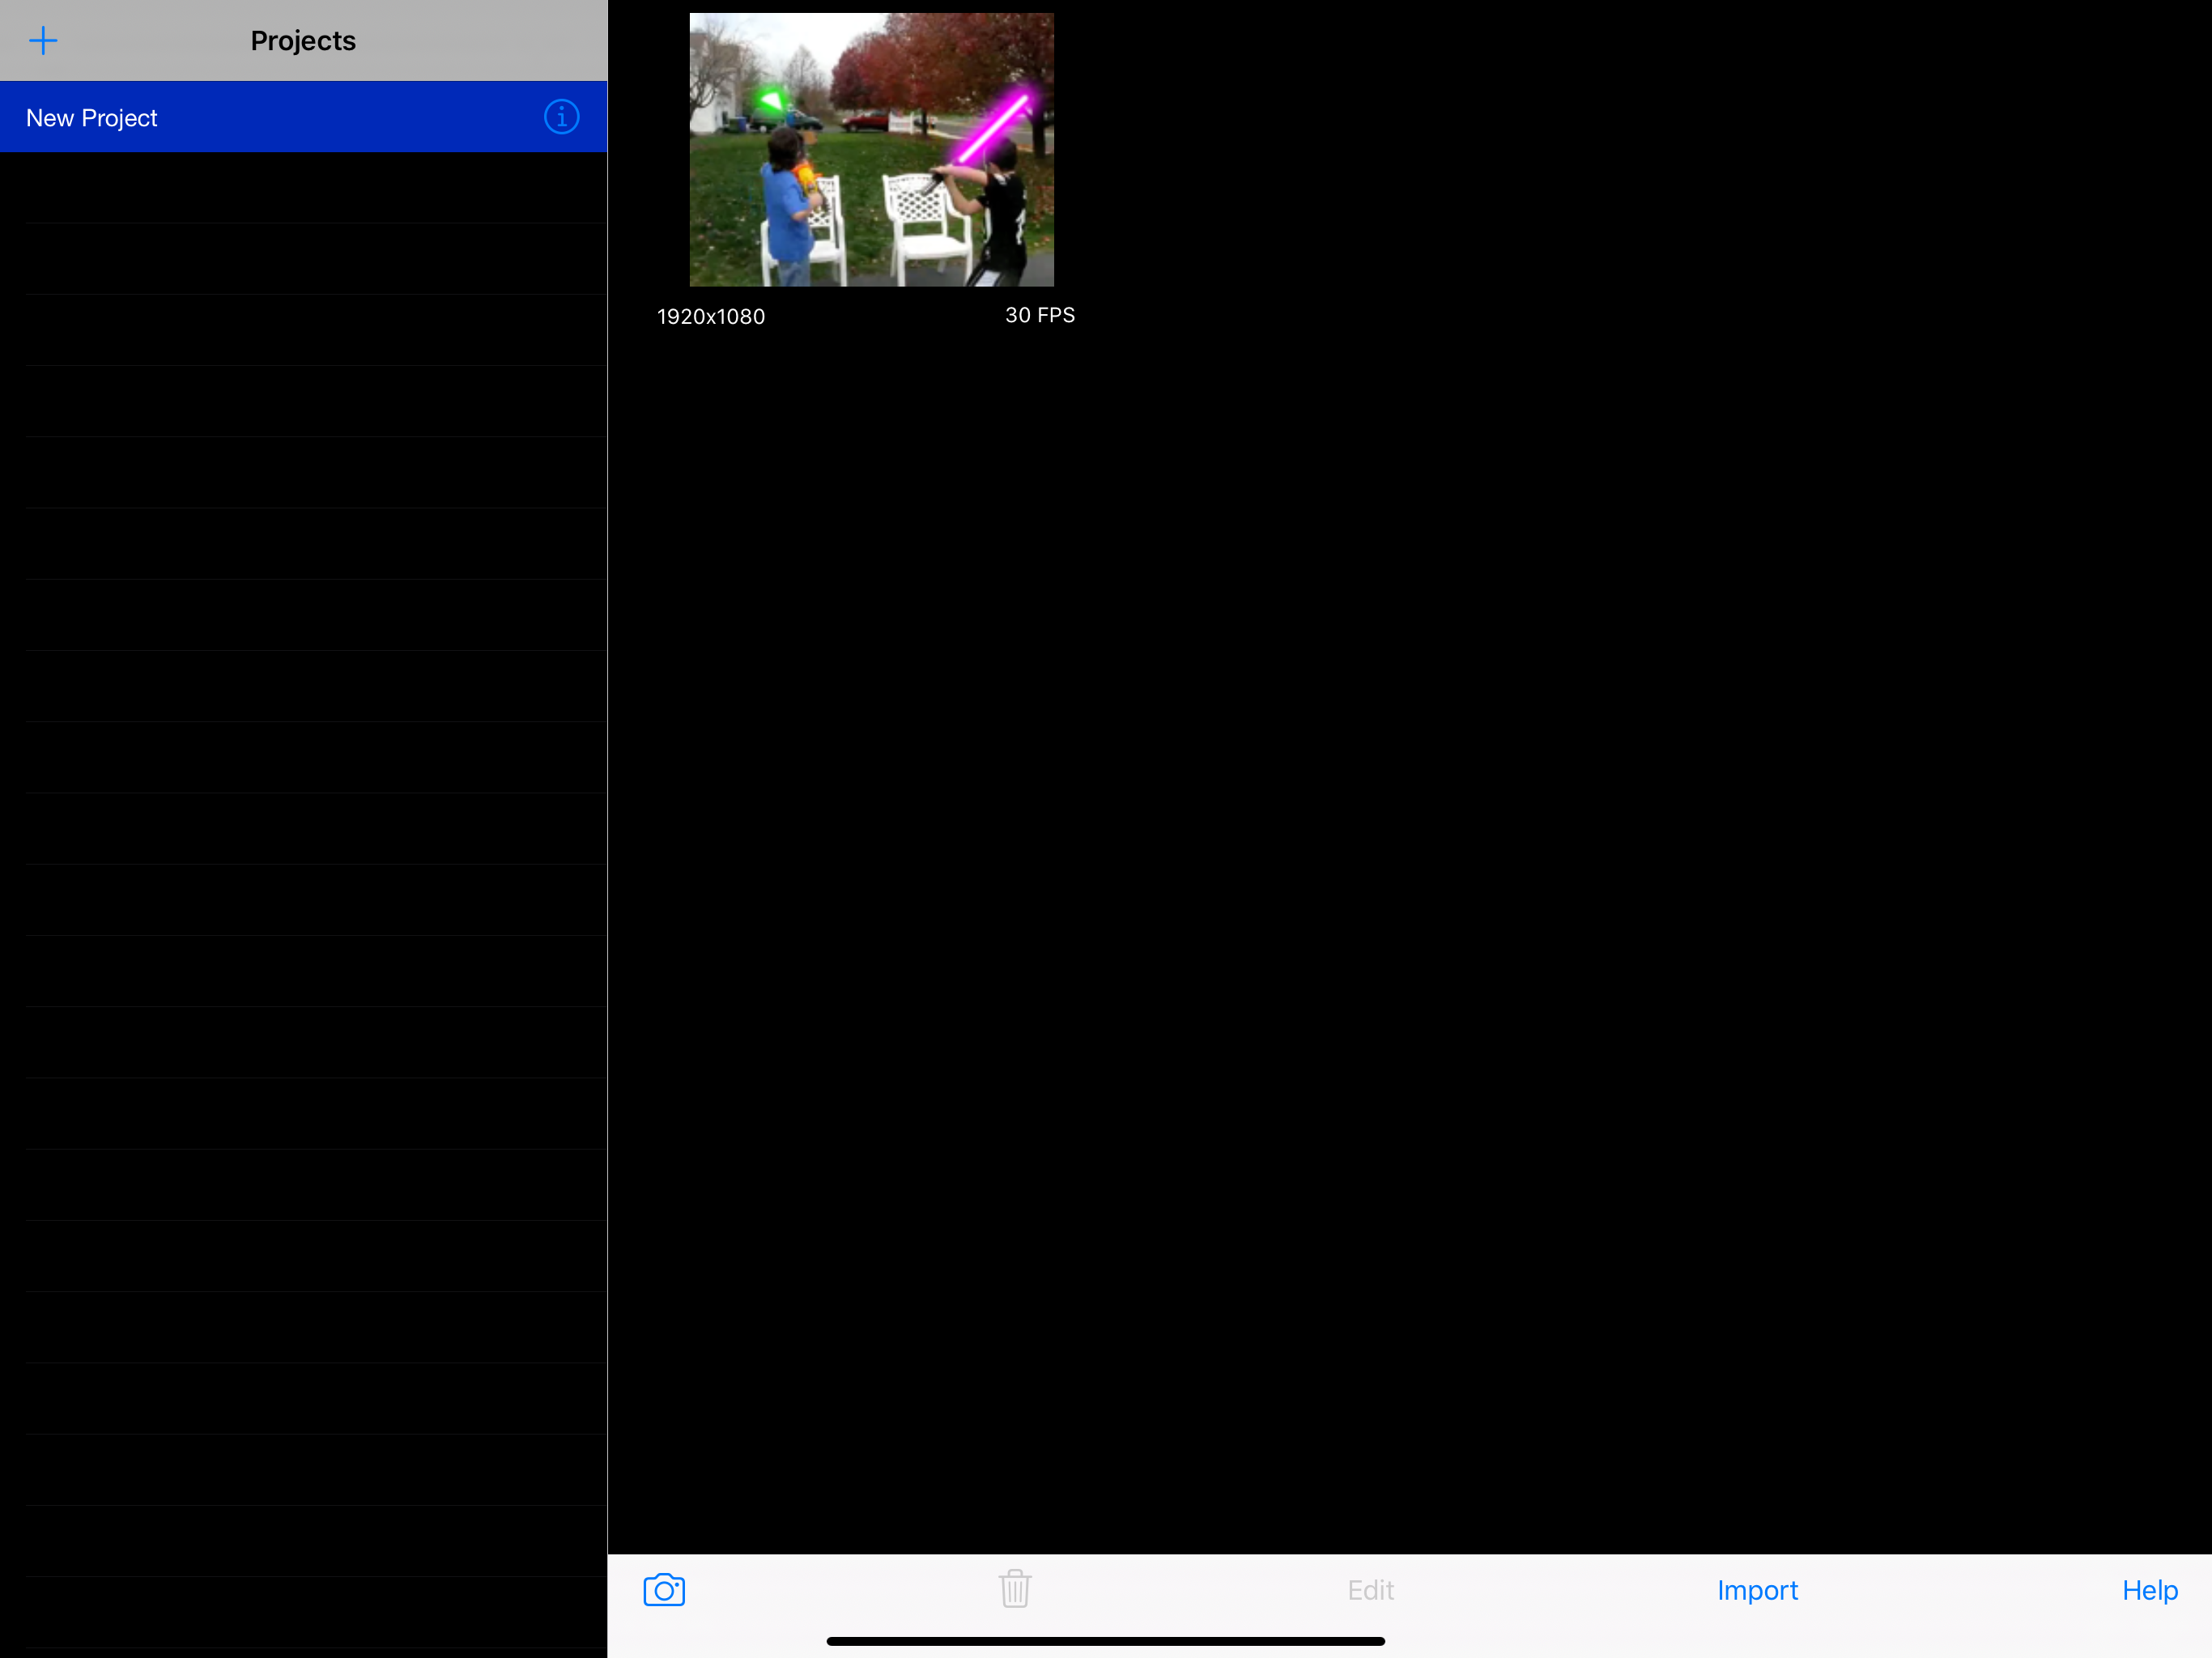Delete clip using the trash icon
Viewport: 2212px width, 1658px height.
(x=1014, y=1588)
